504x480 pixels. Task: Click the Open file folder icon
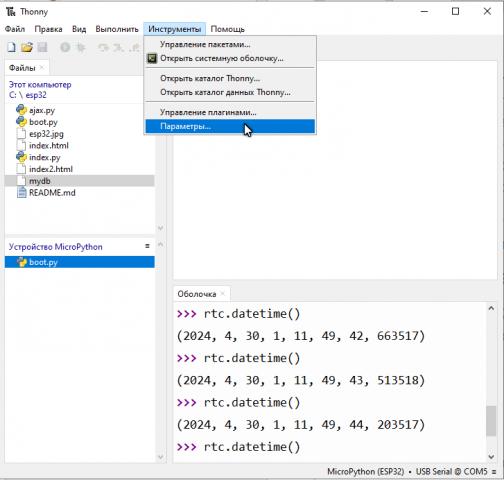pyautogui.click(x=27, y=47)
